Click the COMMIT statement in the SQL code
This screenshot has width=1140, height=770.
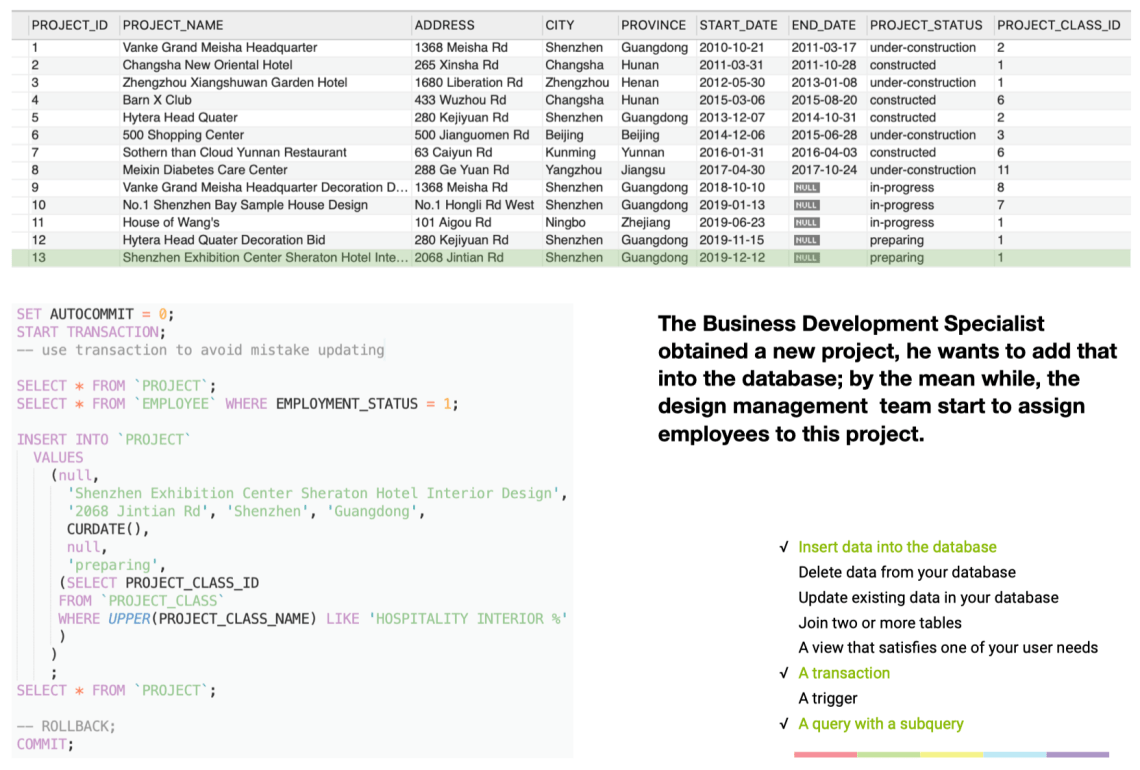[44, 744]
